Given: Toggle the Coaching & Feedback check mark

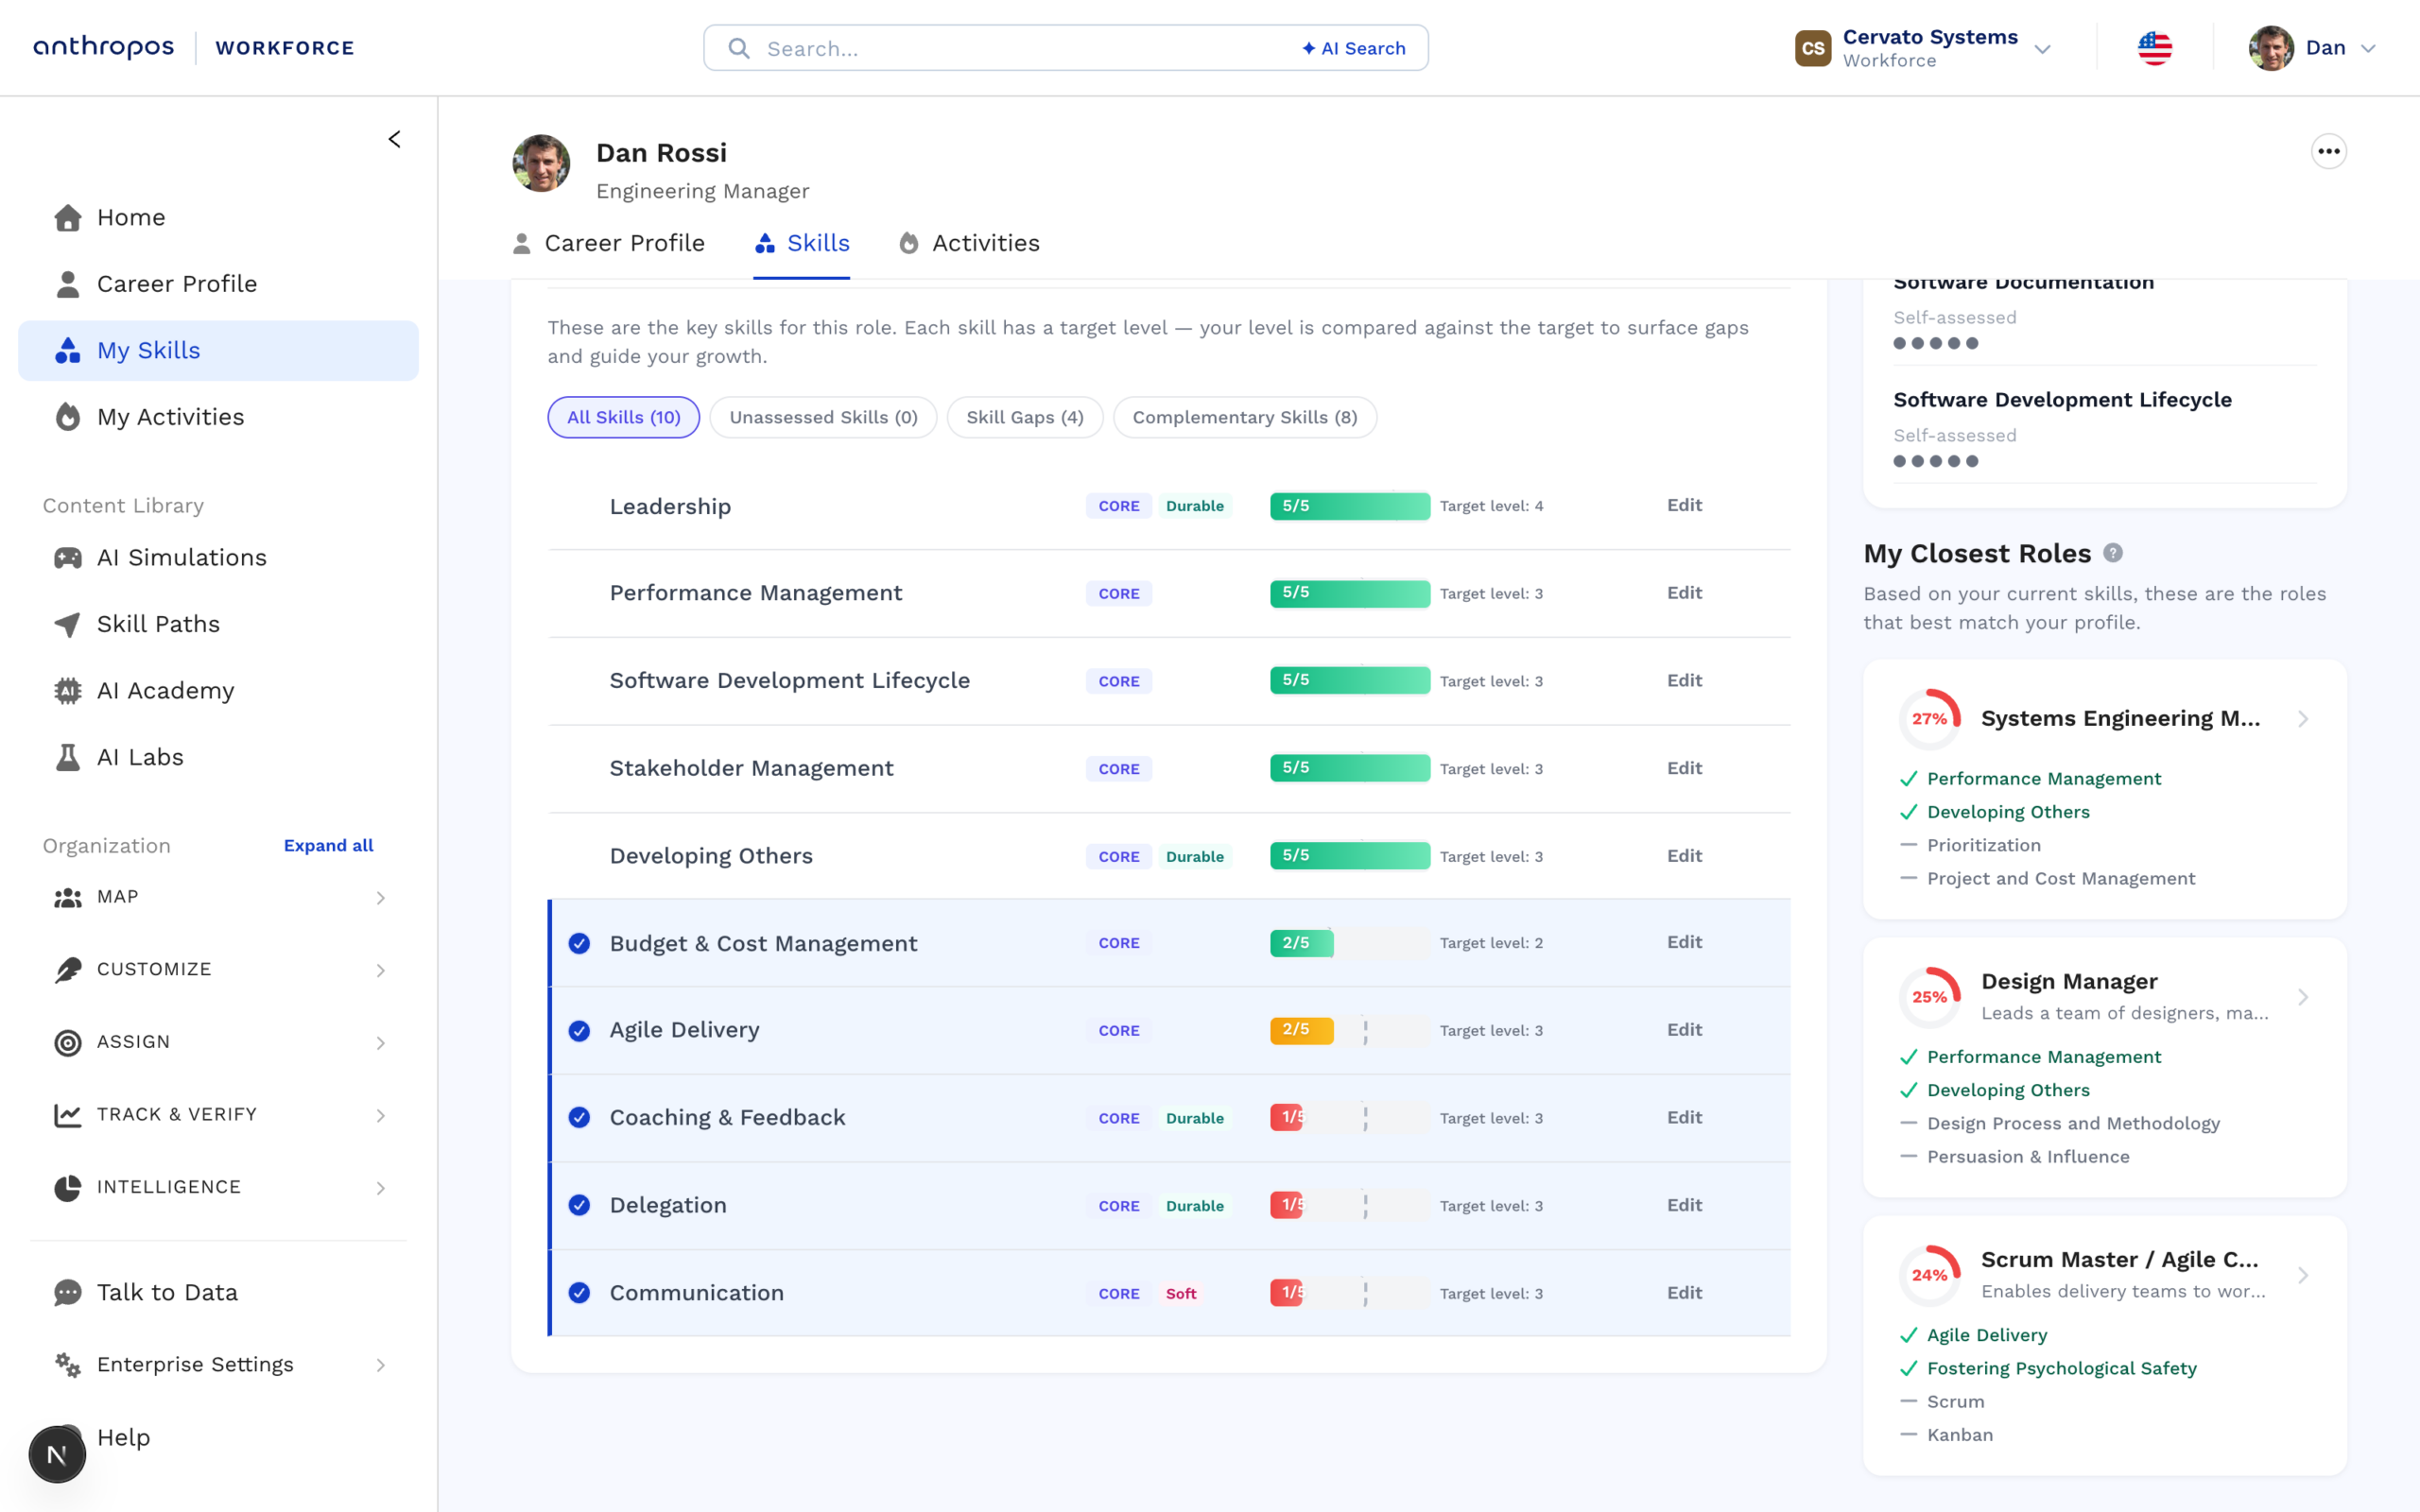Looking at the screenshot, I should [x=579, y=1117].
